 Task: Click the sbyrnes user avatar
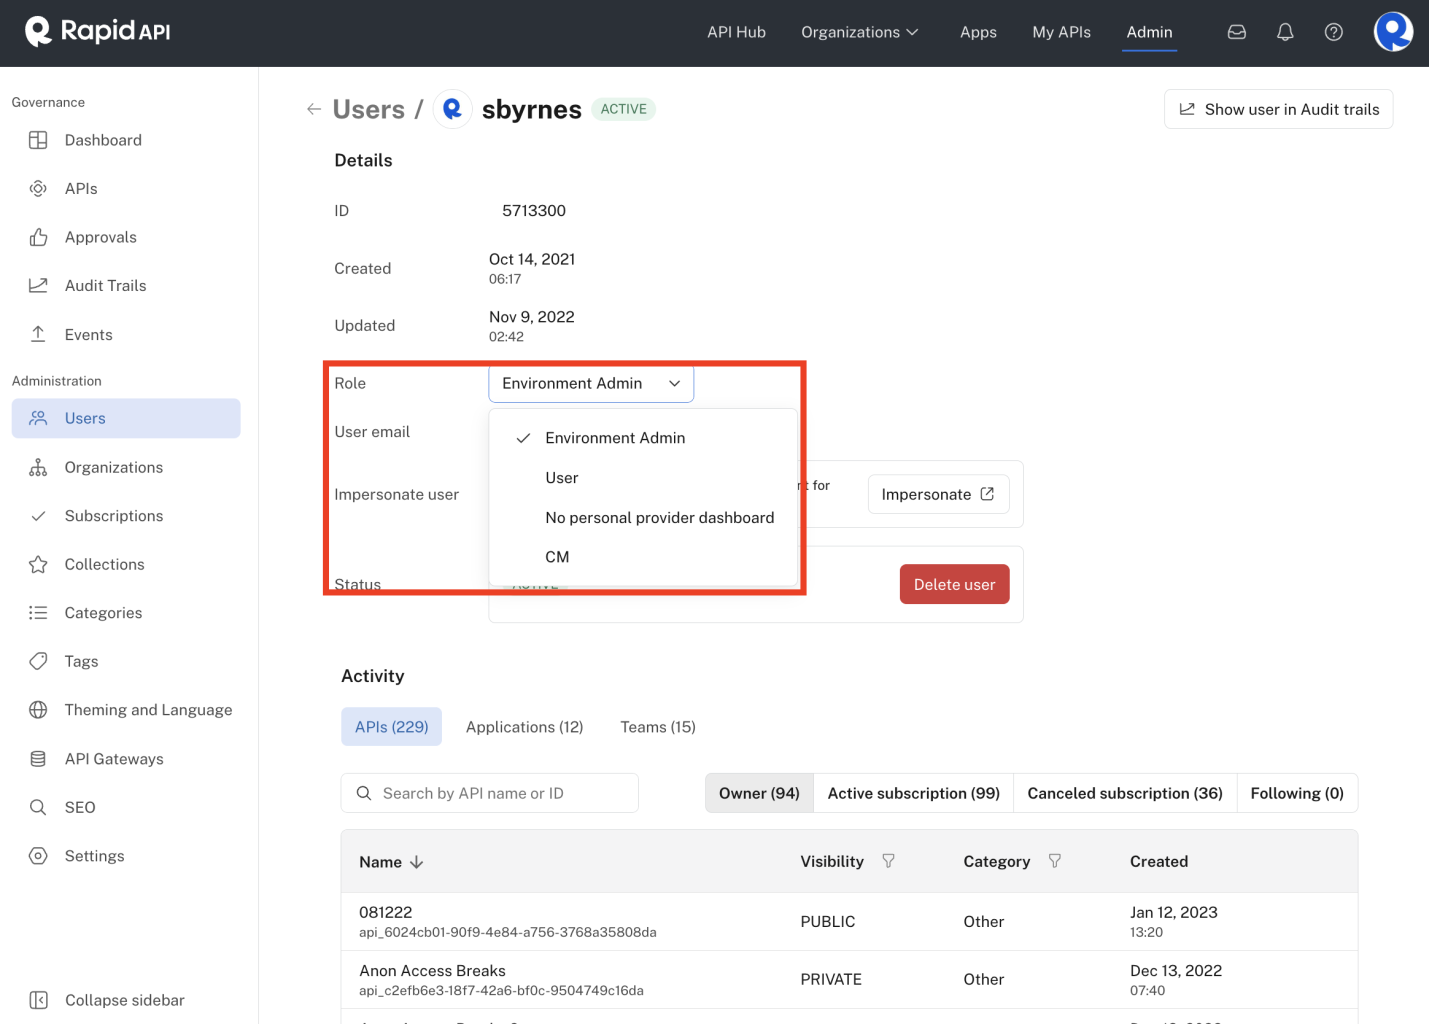(x=452, y=109)
